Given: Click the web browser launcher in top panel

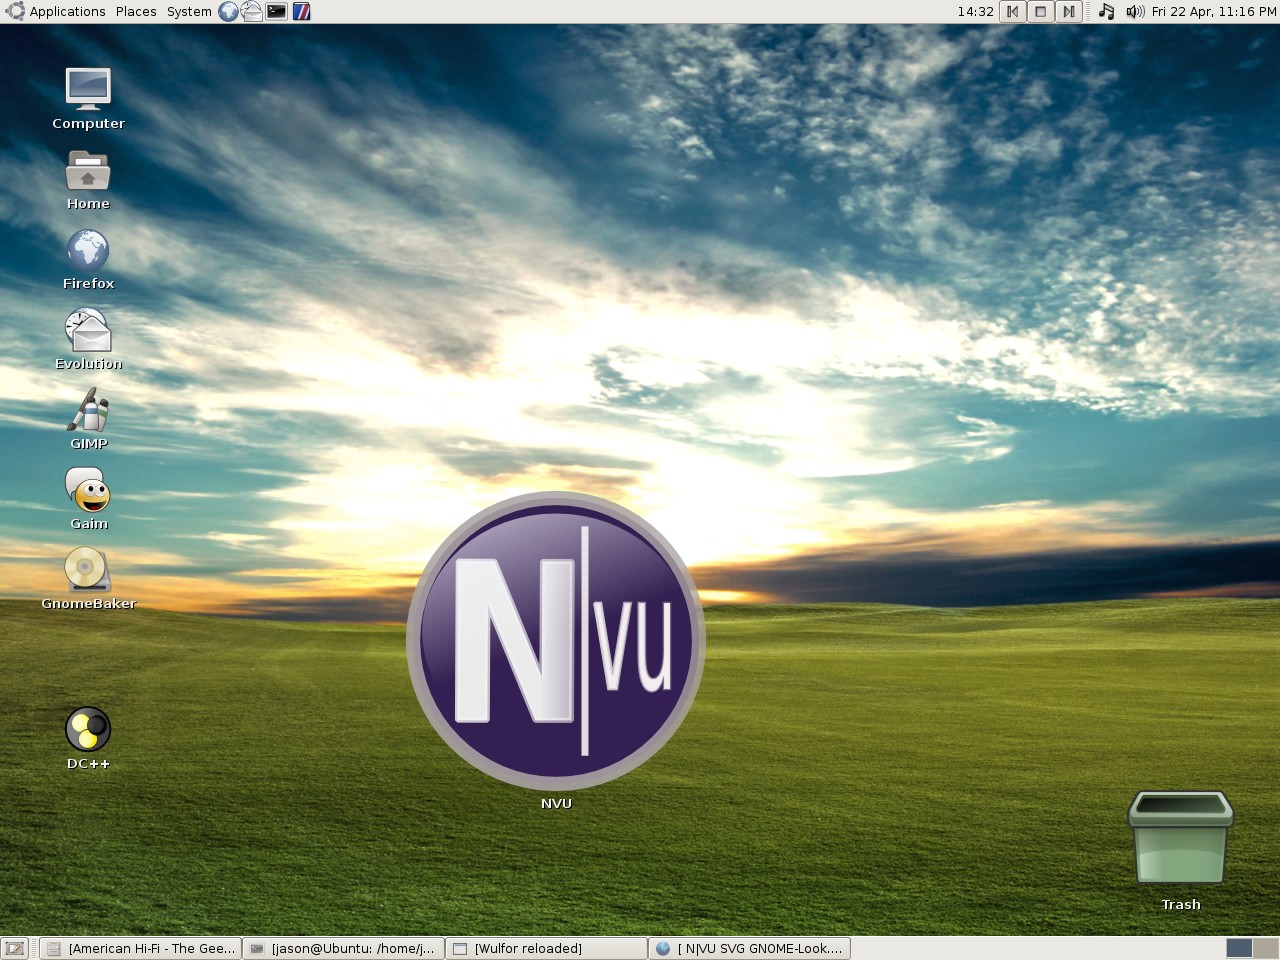Looking at the screenshot, I should pyautogui.click(x=229, y=12).
